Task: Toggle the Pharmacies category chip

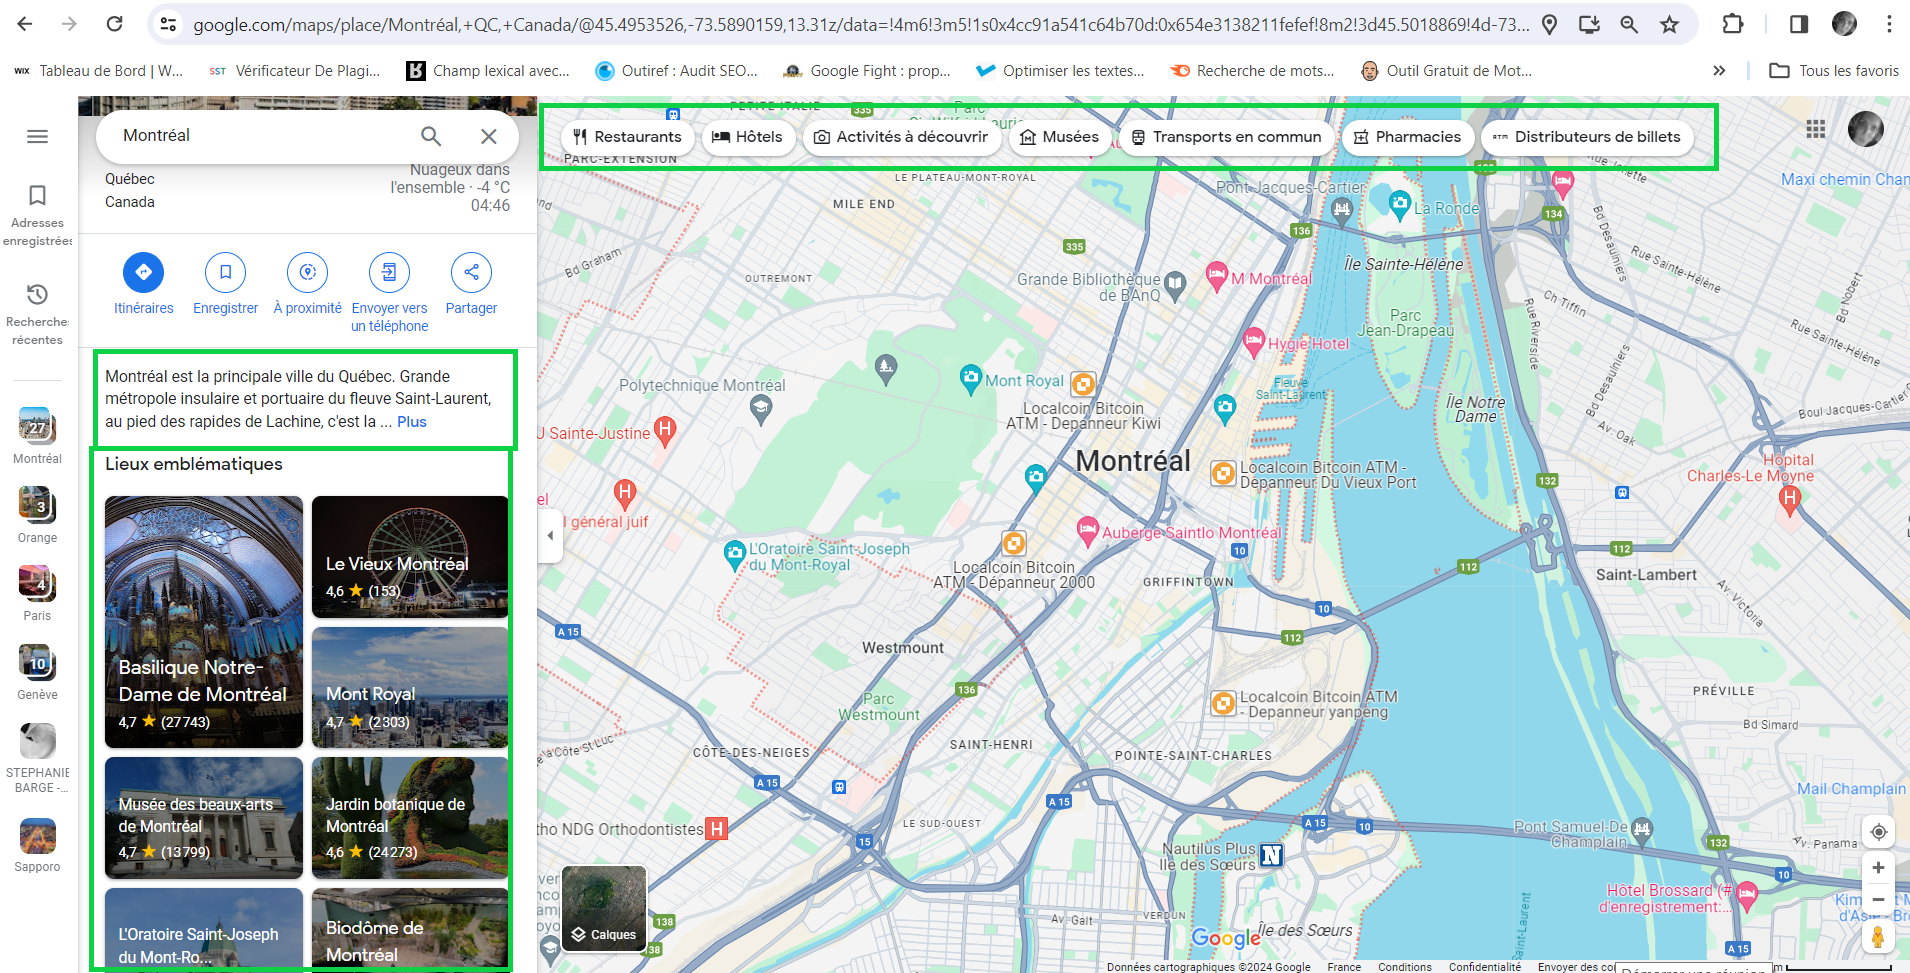Action: click(1408, 136)
